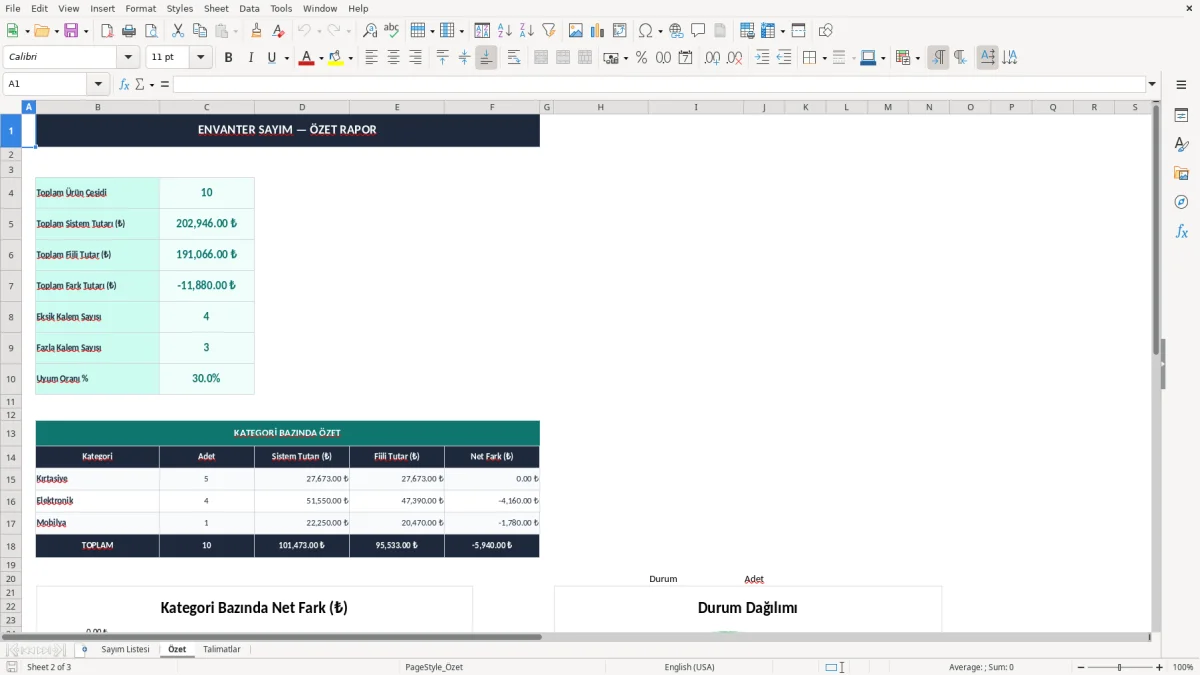The height and width of the screenshot is (675, 1200).
Task: Open the Data menu
Action: pyautogui.click(x=249, y=8)
